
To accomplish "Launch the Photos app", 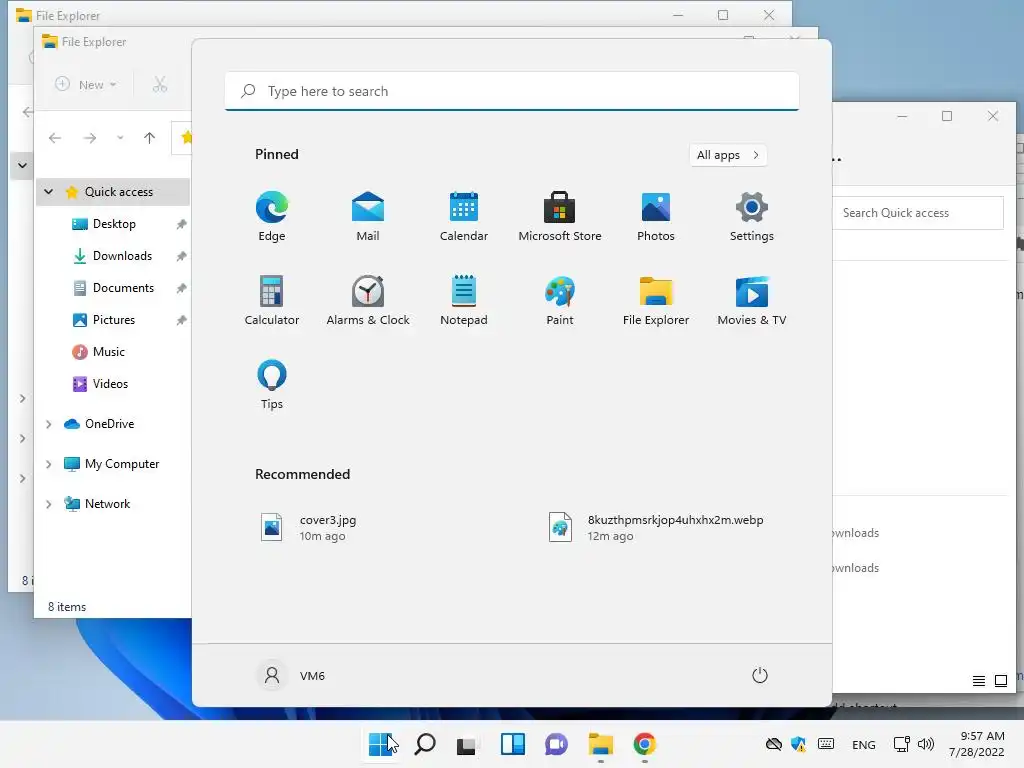I will [656, 217].
